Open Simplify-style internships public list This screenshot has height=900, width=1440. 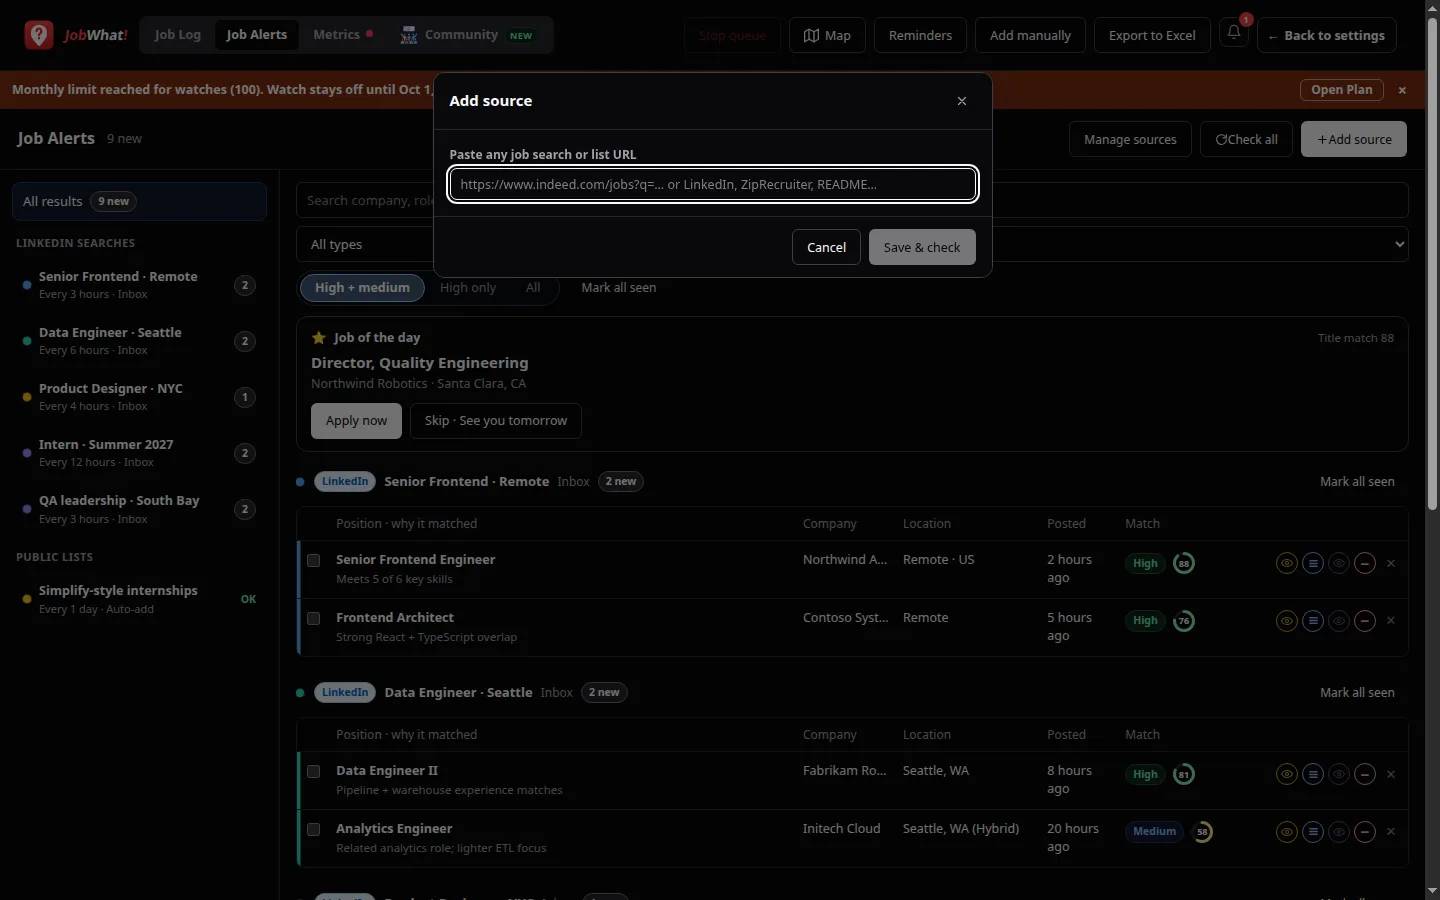coord(139,599)
